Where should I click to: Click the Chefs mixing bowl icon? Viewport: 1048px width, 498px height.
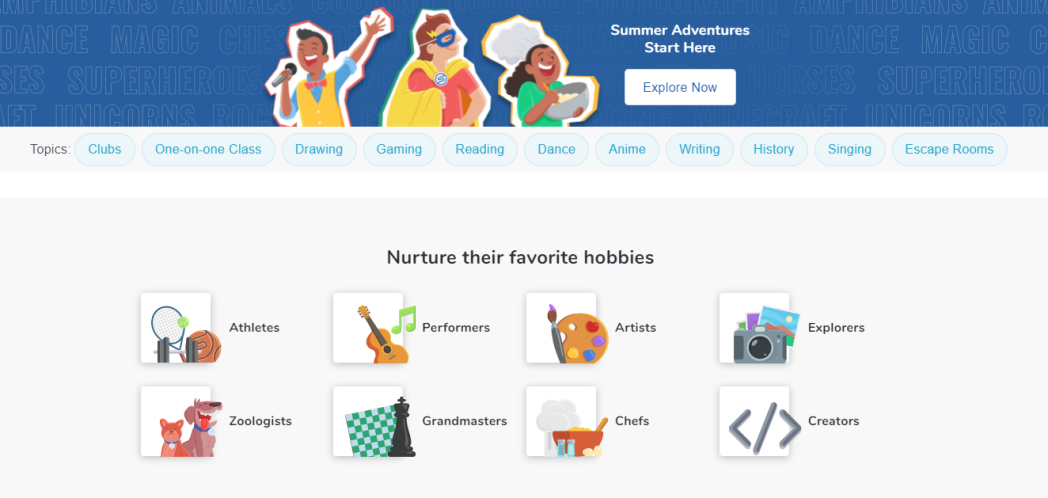pyautogui.click(x=566, y=422)
